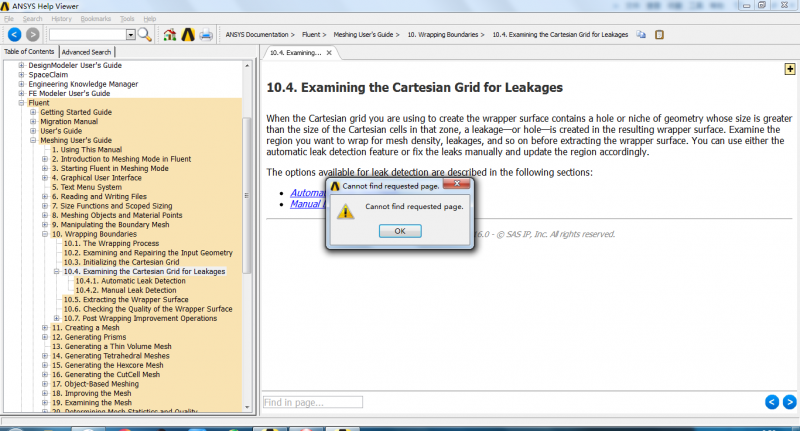The width and height of the screenshot is (800, 431).
Task: Go to previous find result arrow
Action: coord(772,402)
